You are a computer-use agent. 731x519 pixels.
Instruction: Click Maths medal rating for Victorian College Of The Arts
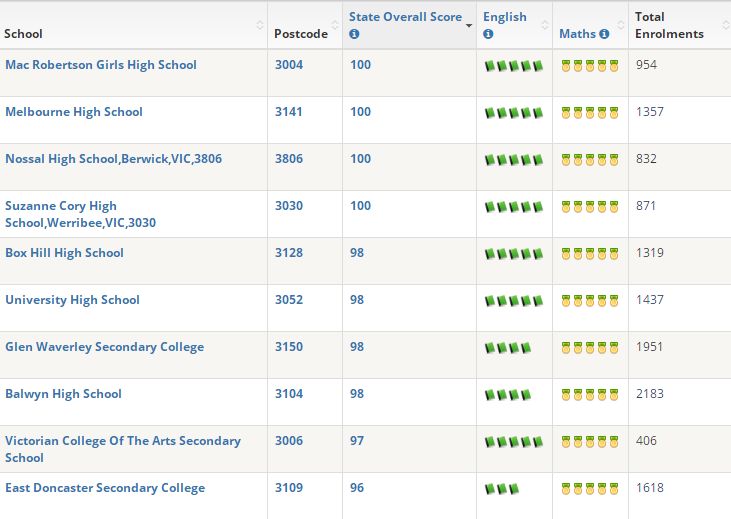coord(590,442)
